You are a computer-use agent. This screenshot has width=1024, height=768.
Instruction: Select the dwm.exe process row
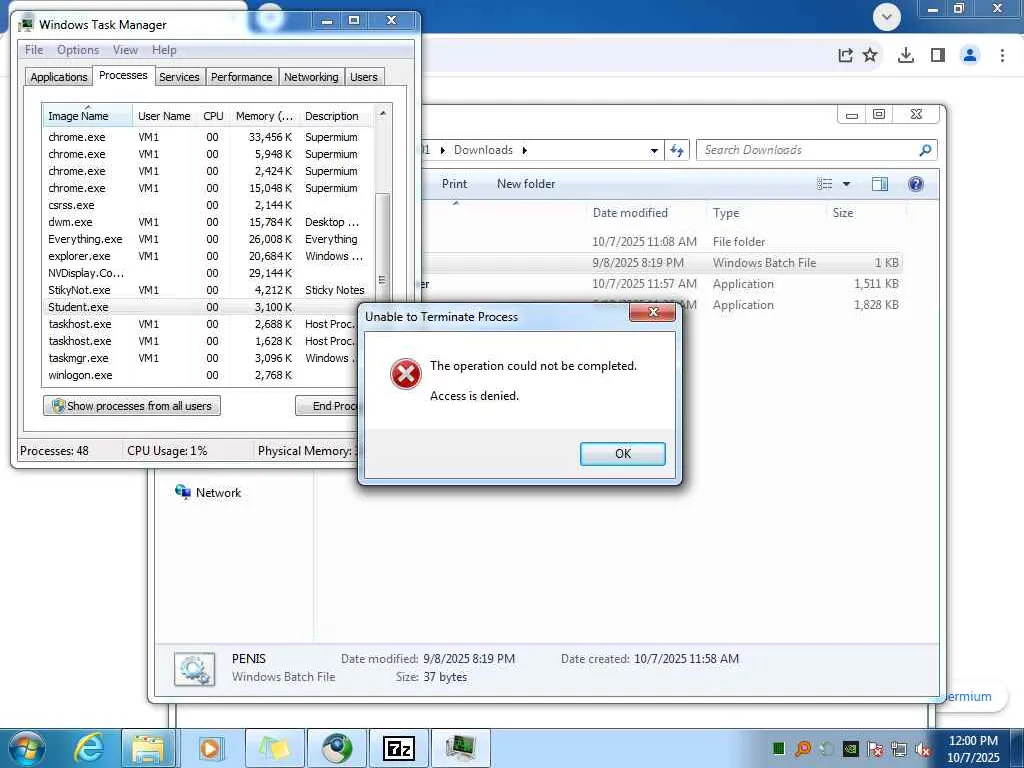tap(208, 222)
